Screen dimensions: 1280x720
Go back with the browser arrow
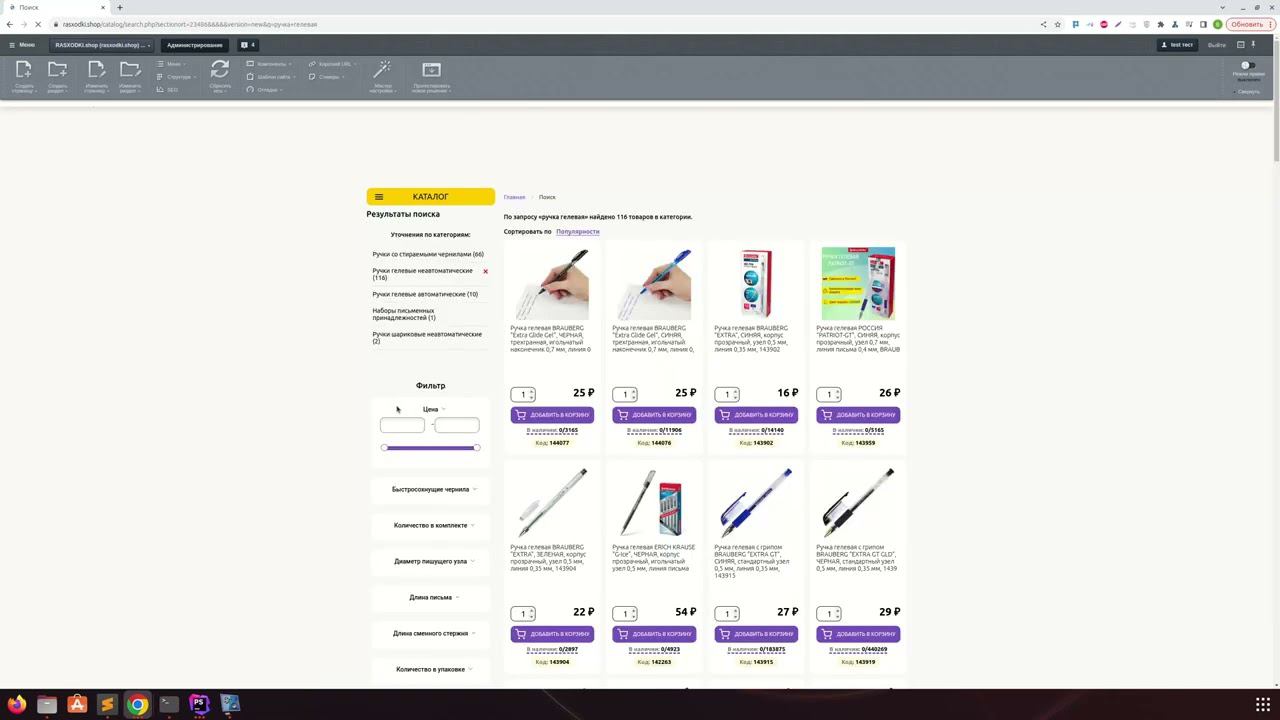[10, 24]
